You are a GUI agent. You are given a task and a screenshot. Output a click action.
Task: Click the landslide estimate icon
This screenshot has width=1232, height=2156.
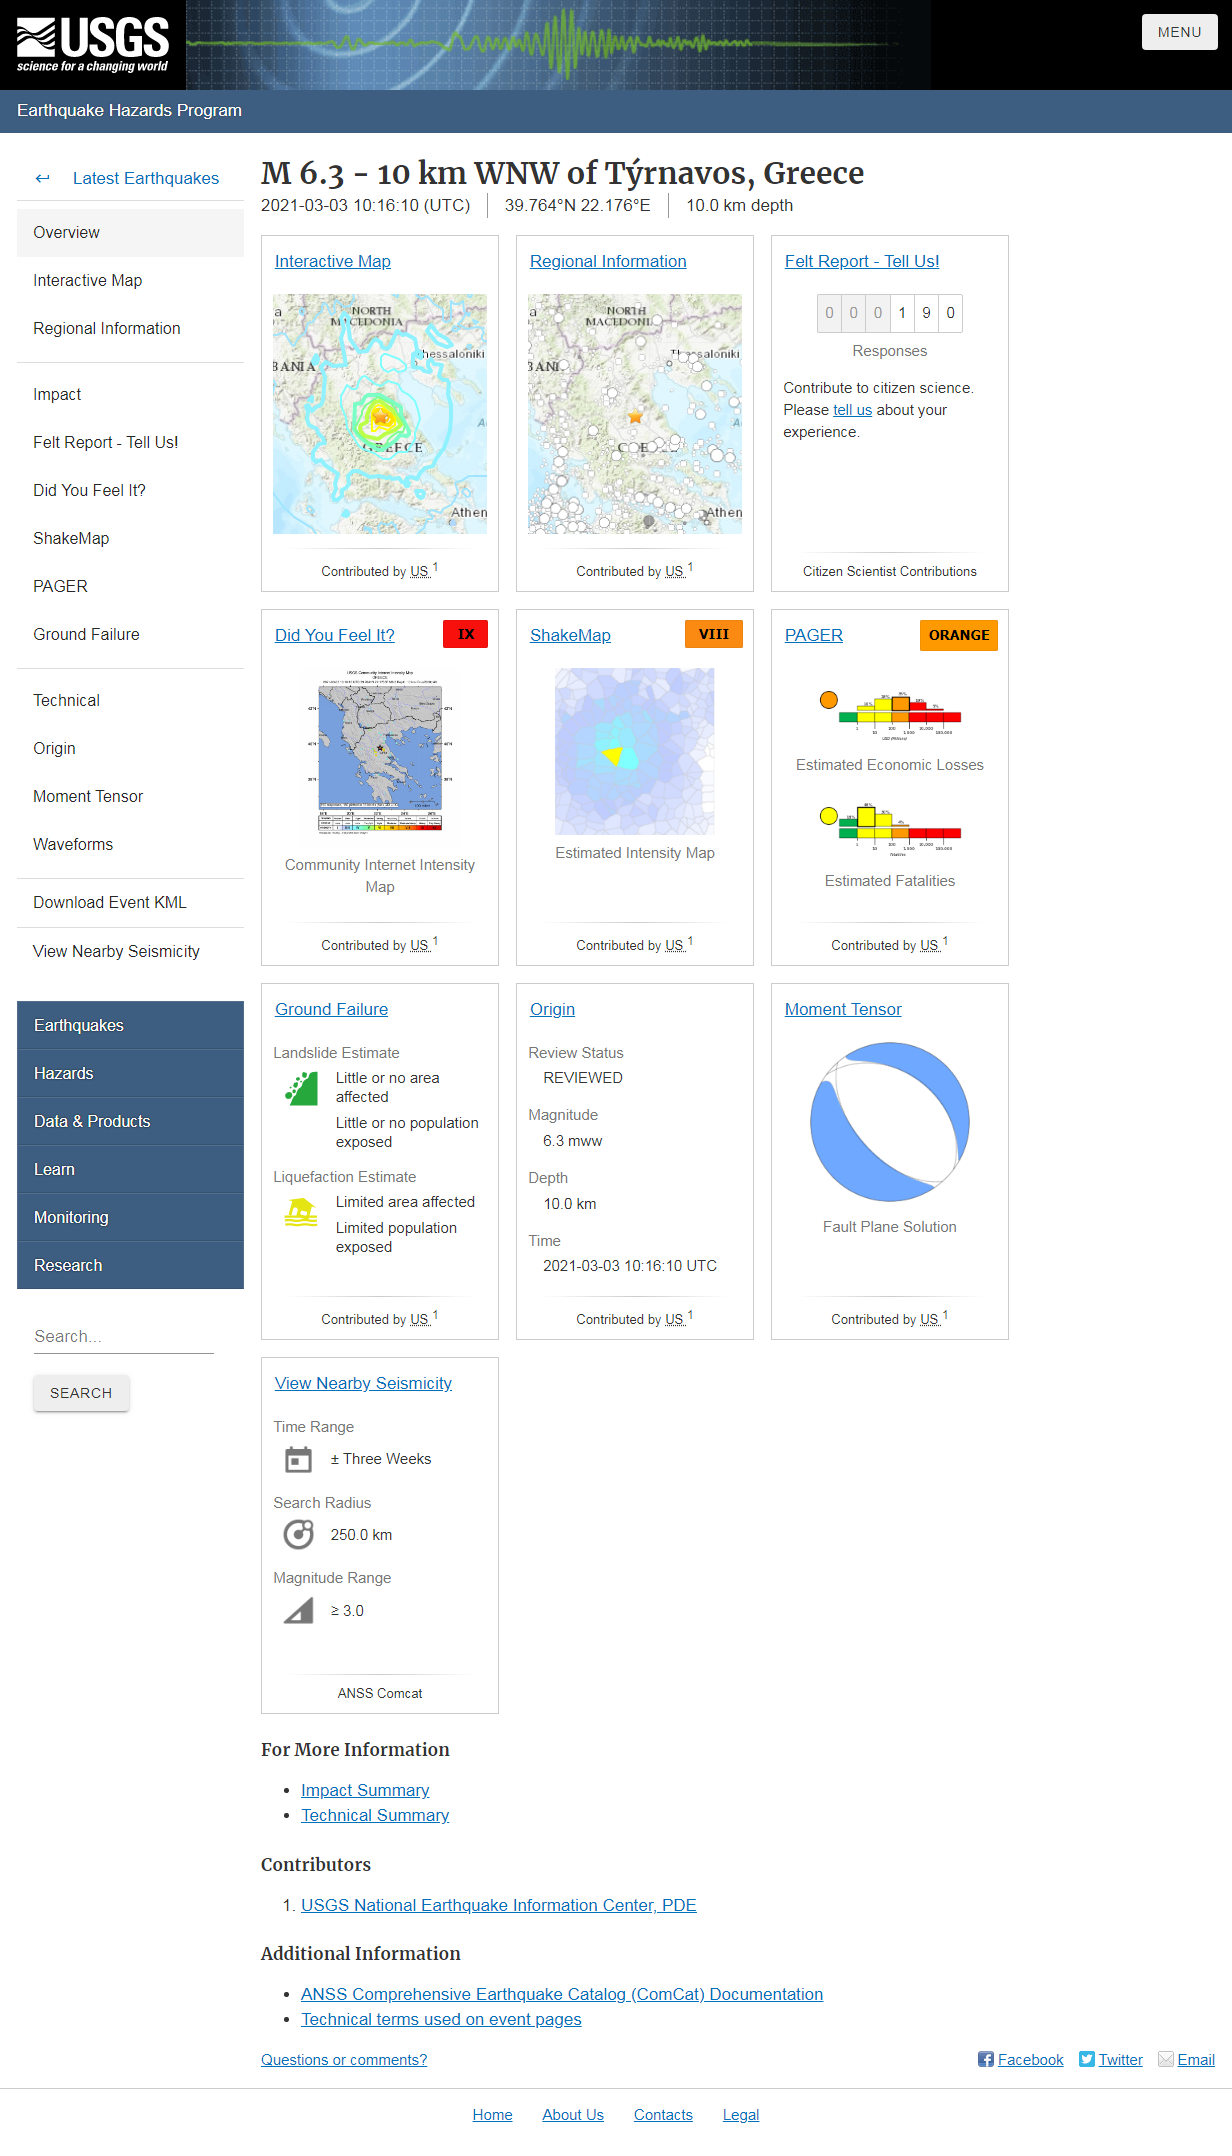(x=301, y=1088)
